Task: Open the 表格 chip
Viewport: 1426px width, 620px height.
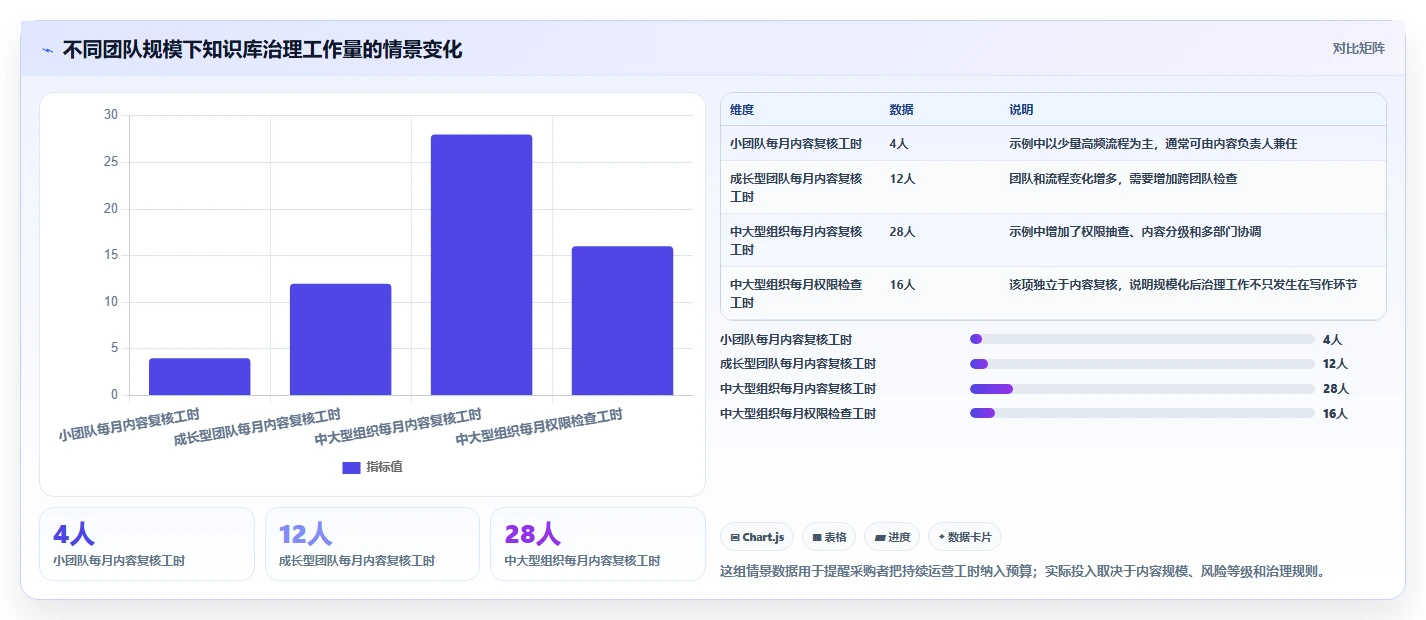Action: 828,537
